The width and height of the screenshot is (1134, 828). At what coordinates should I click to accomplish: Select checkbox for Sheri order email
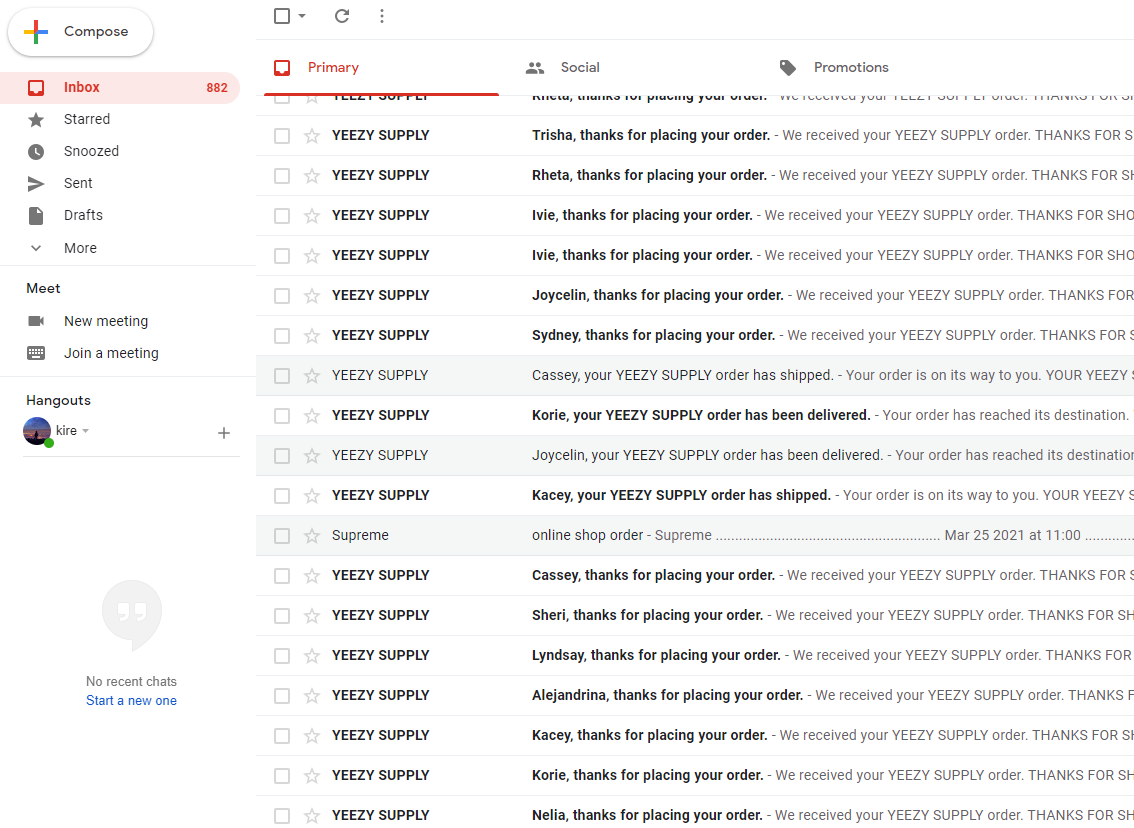tap(282, 616)
